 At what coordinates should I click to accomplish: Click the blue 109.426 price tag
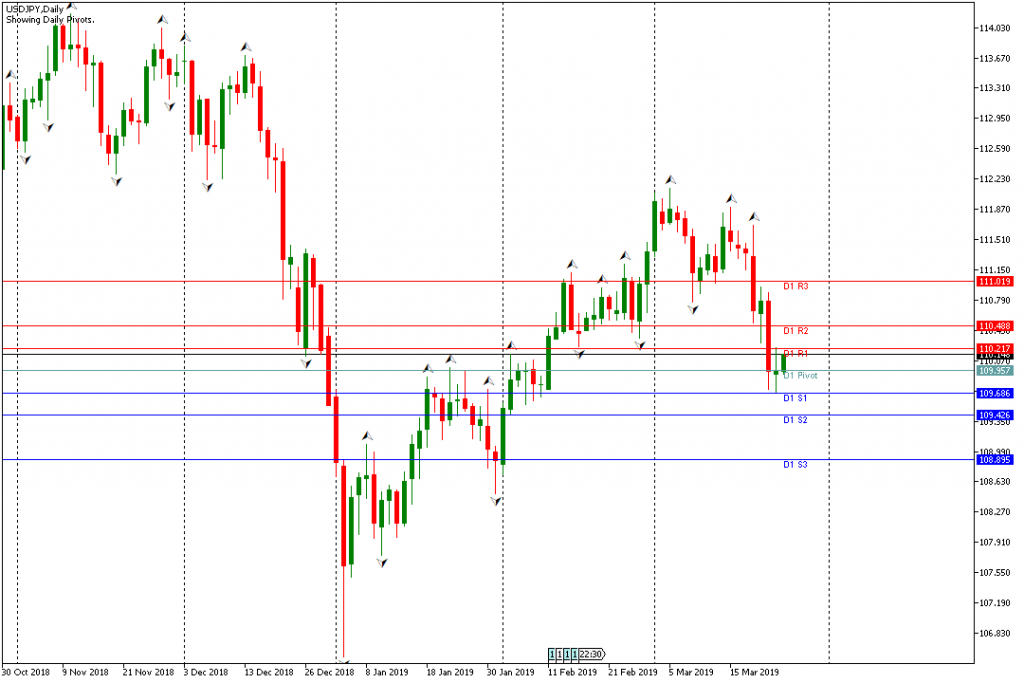pos(997,415)
